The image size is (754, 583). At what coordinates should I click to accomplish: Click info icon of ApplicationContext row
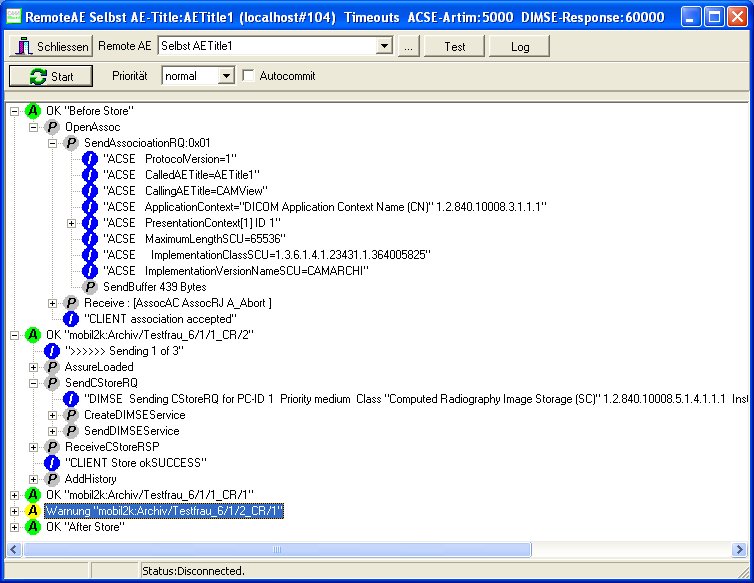(90, 207)
